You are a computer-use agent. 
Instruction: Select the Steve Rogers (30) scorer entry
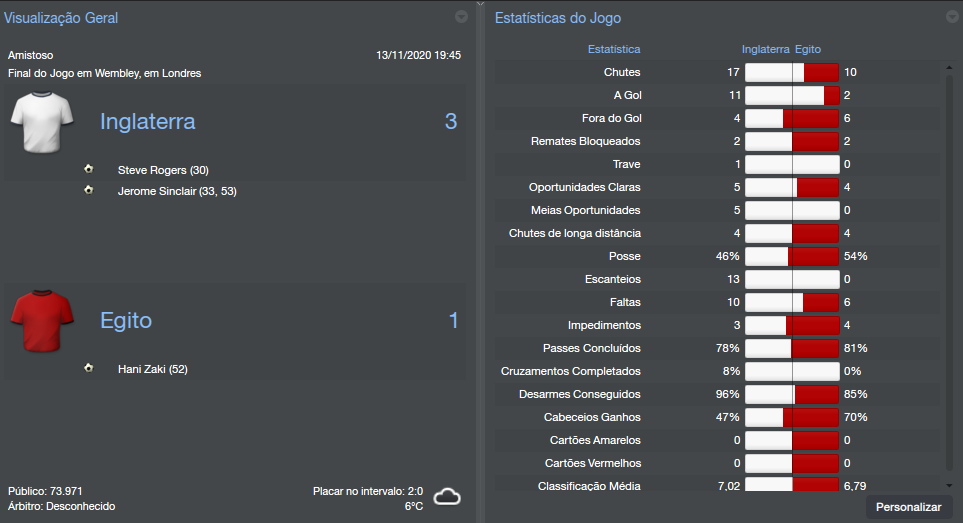coord(163,170)
